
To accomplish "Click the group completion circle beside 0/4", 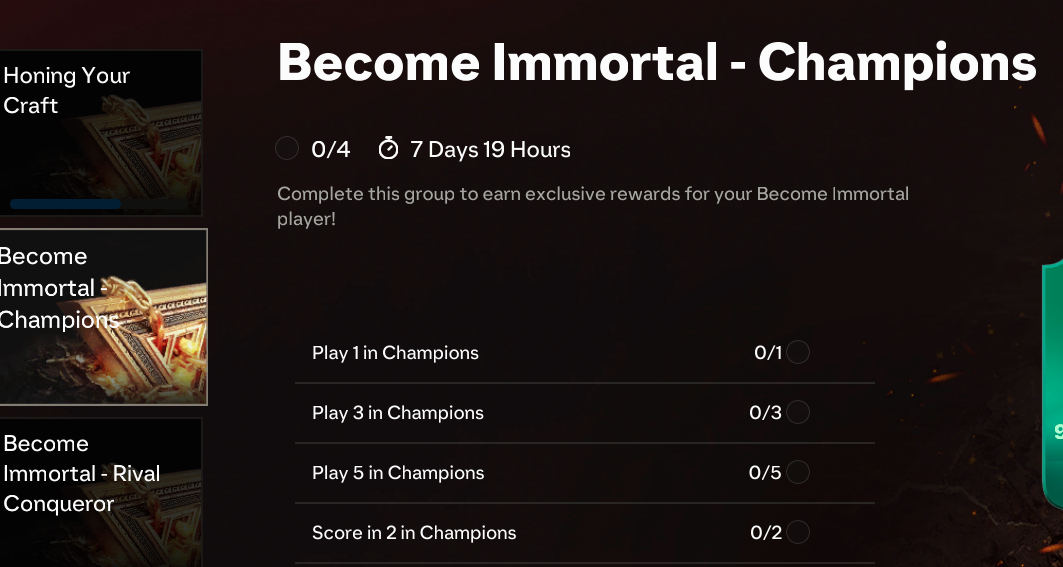I will pos(287,149).
